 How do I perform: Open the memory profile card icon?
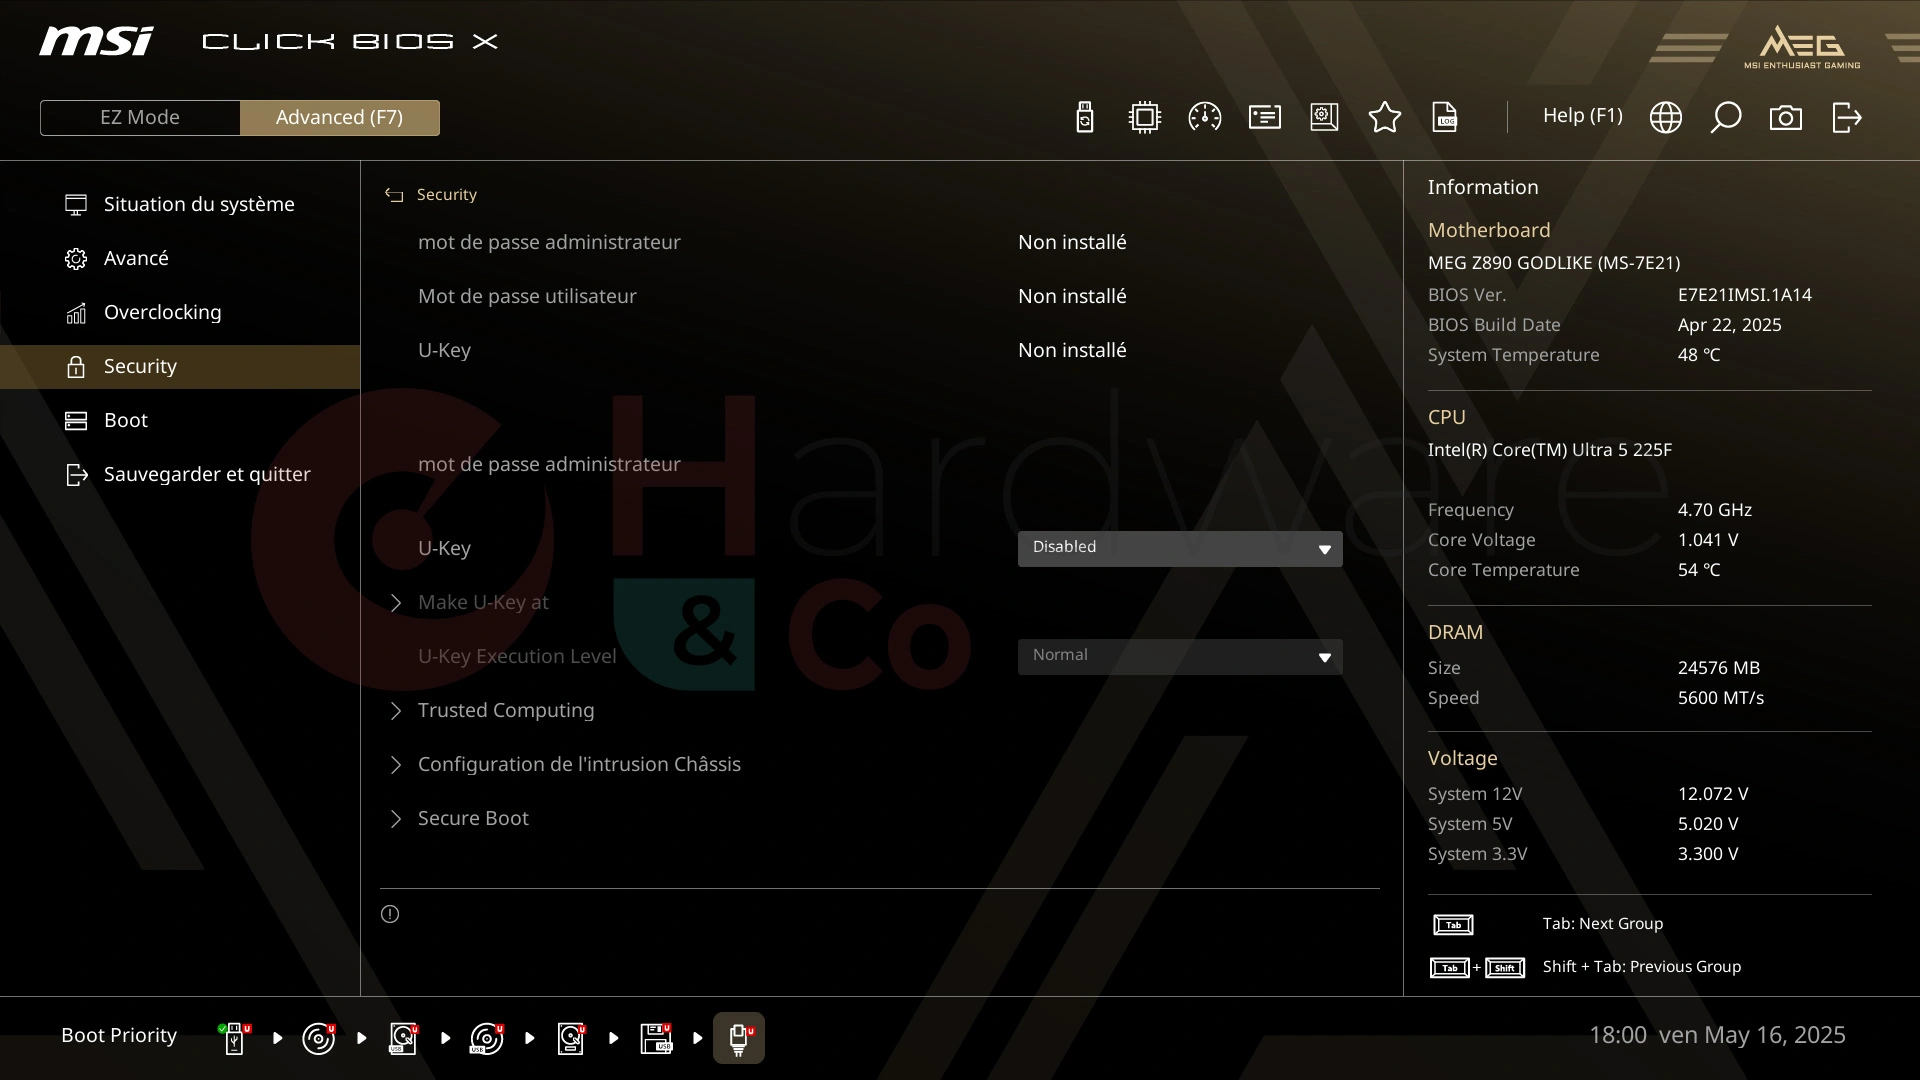(1265, 117)
